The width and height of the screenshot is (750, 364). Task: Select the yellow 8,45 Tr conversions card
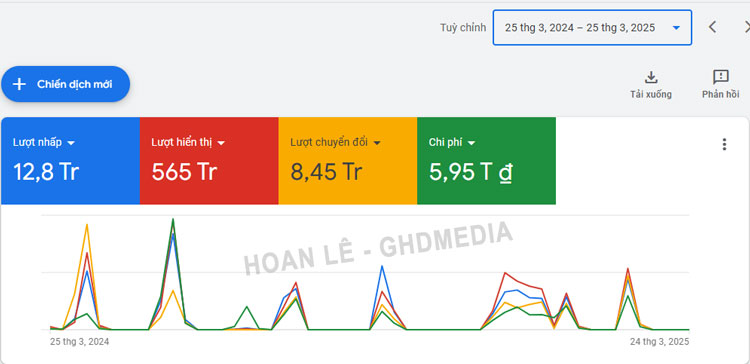(348, 161)
